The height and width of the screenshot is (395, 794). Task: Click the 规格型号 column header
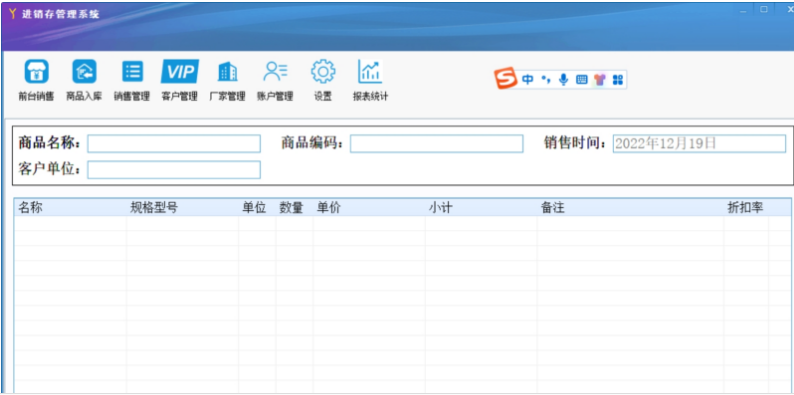[x=182, y=207]
